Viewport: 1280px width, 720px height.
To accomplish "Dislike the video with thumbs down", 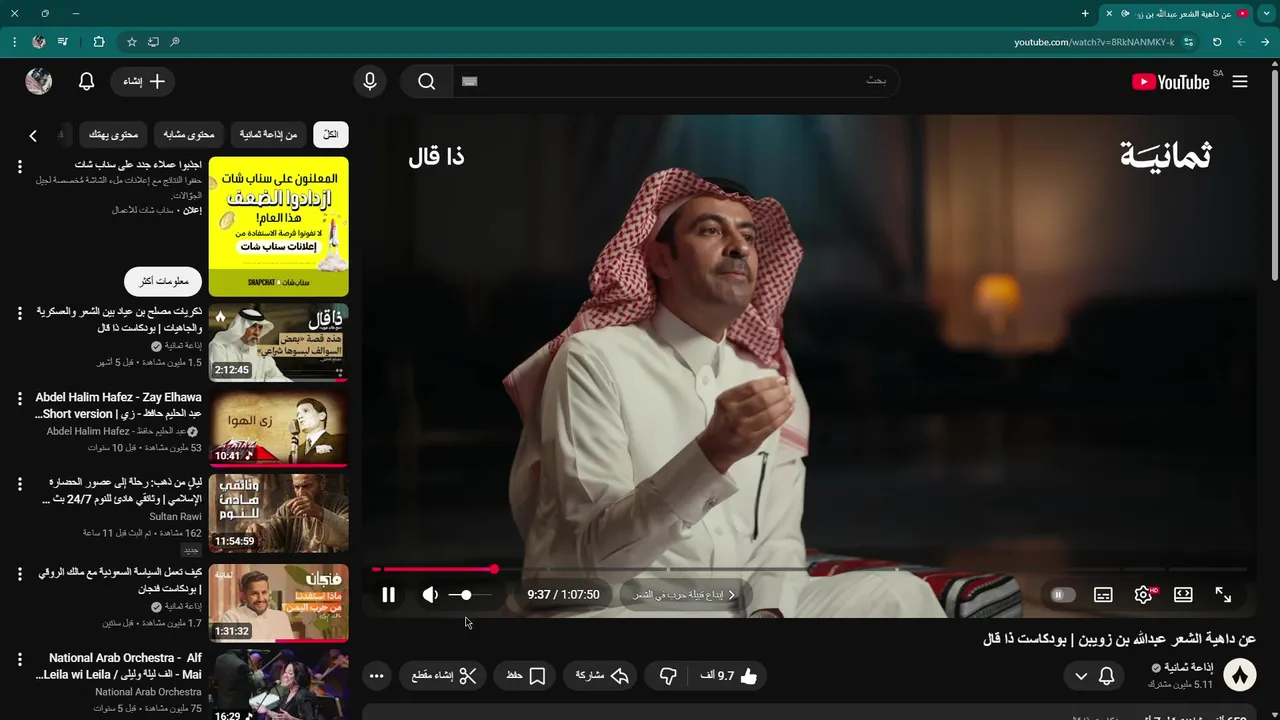I will pyautogui.click(x=668, y=676).
